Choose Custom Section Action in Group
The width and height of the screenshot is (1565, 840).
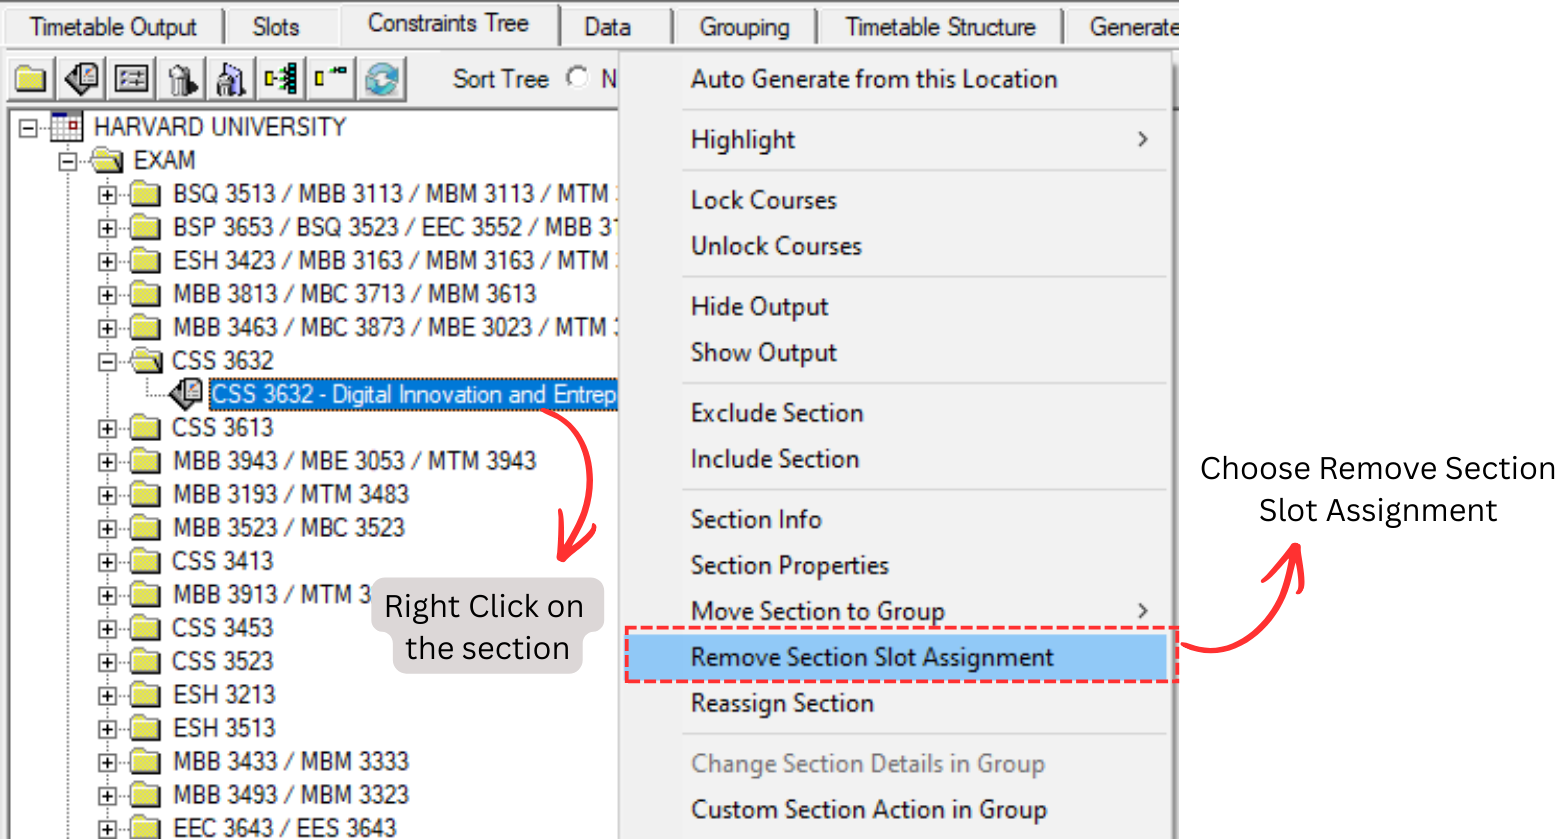(x=869, y=809)
